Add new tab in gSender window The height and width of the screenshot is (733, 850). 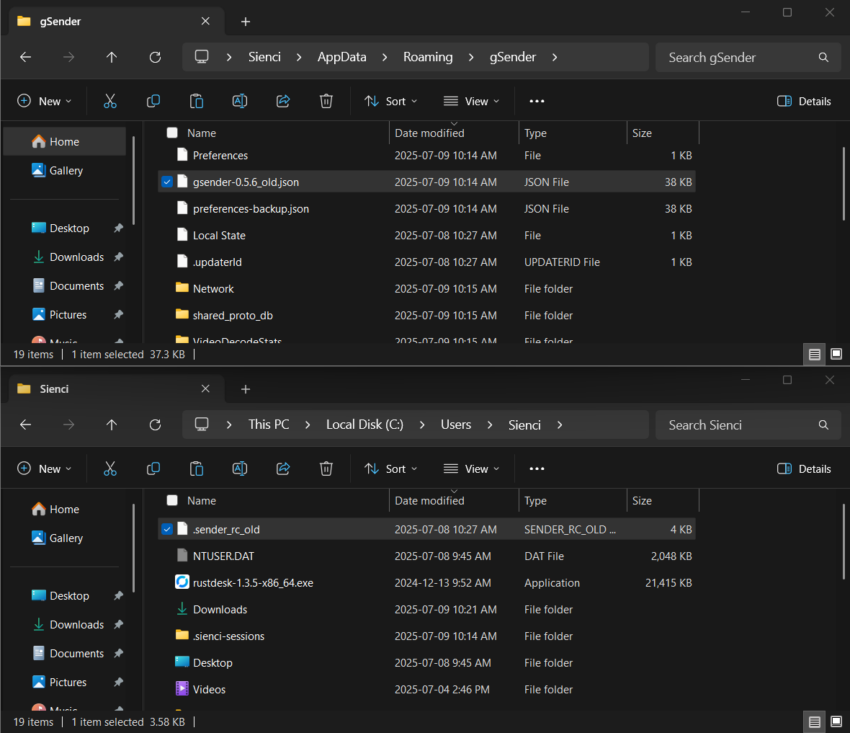246,22
